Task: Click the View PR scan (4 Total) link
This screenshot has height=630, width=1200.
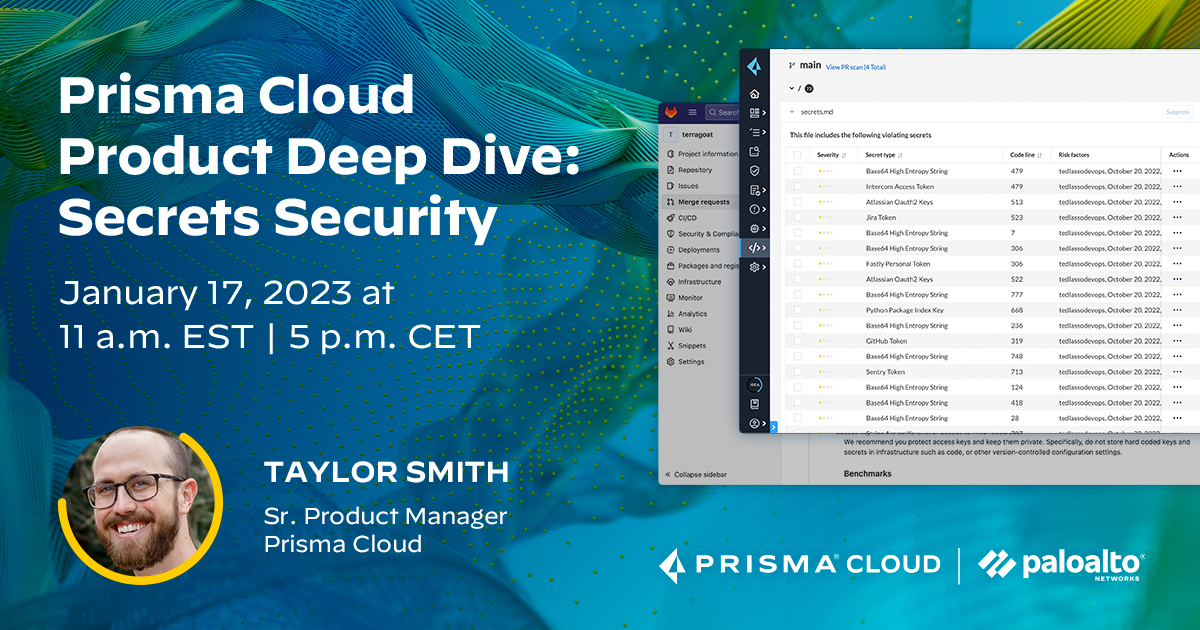Action: tap(857, 67)
